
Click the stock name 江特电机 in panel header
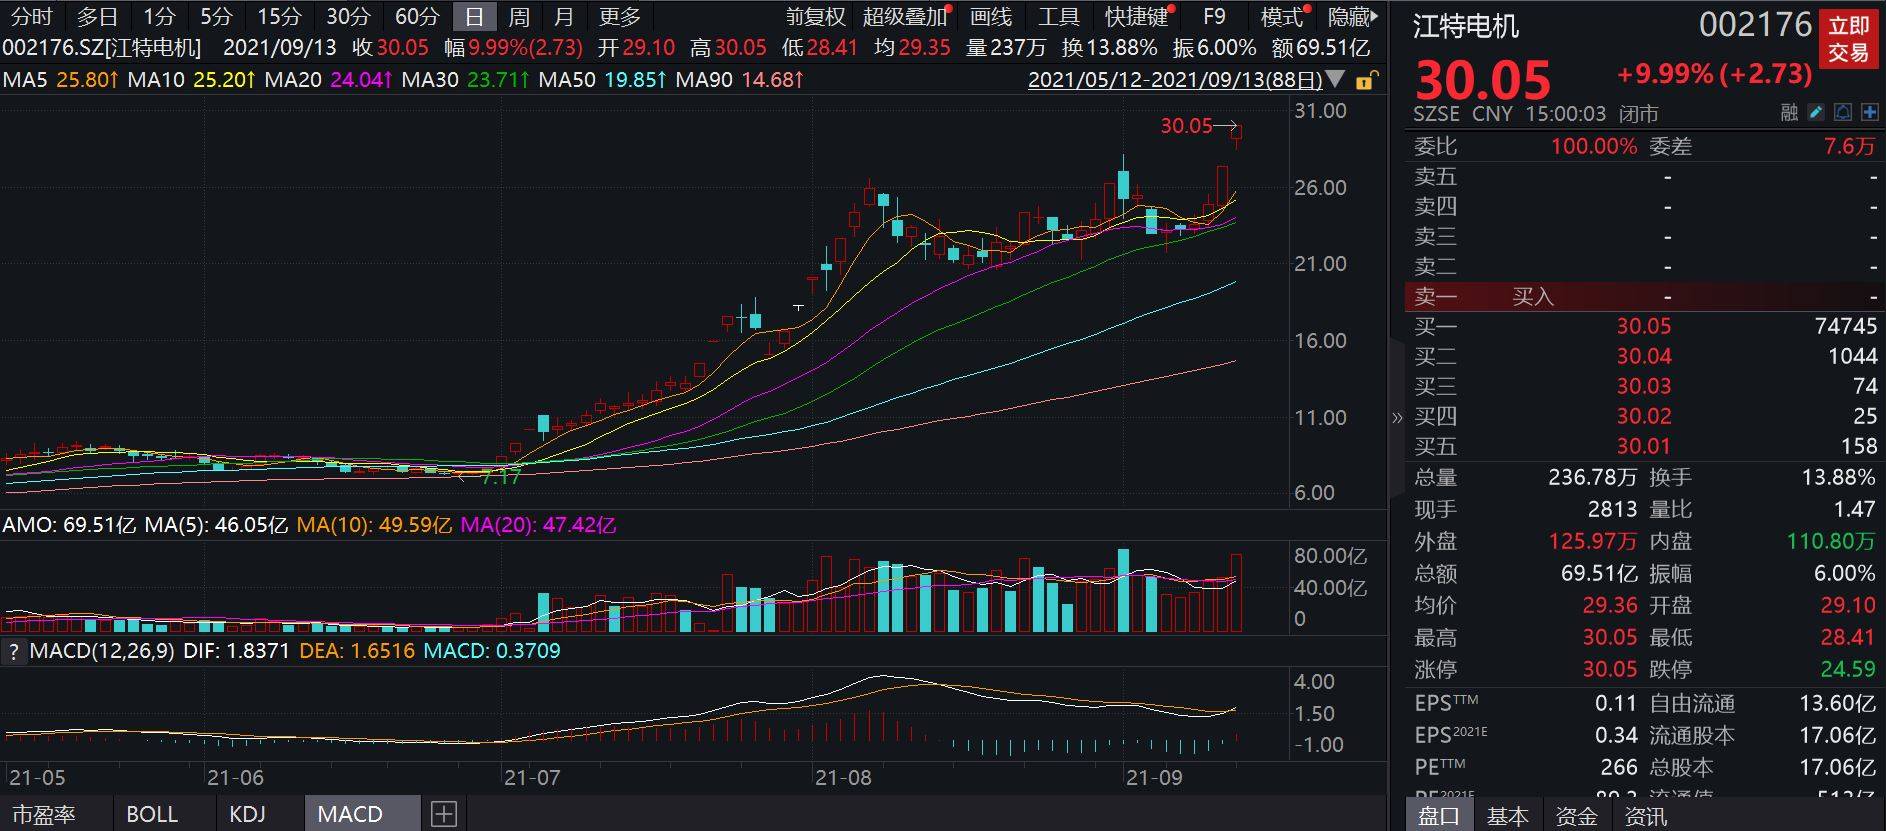(1466, 26)
